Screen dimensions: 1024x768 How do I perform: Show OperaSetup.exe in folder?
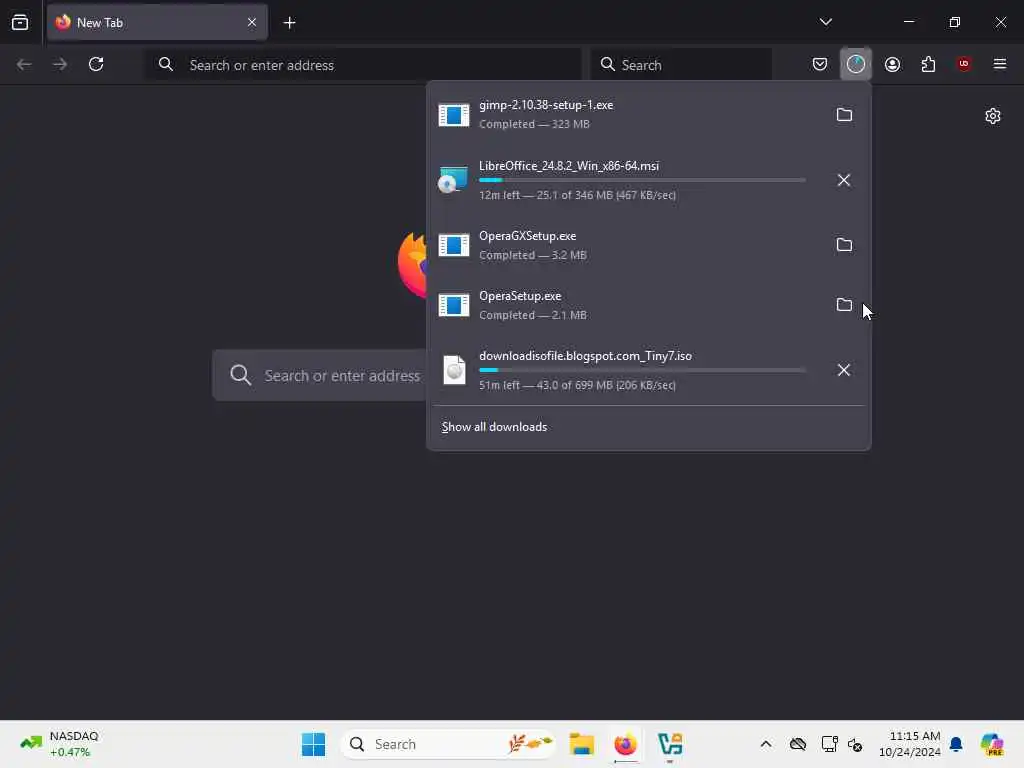click(844, 305)
